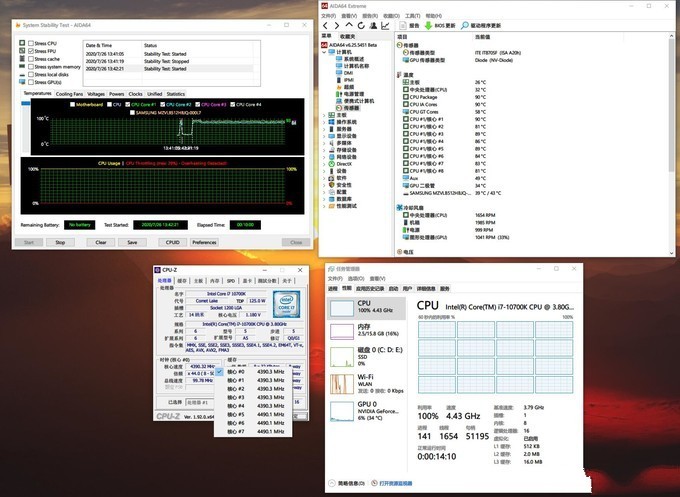This screenshot has height=497, width=680.
Task: Collapse 计算机 node in AIDA64 tree
Action: click(324, 52)
